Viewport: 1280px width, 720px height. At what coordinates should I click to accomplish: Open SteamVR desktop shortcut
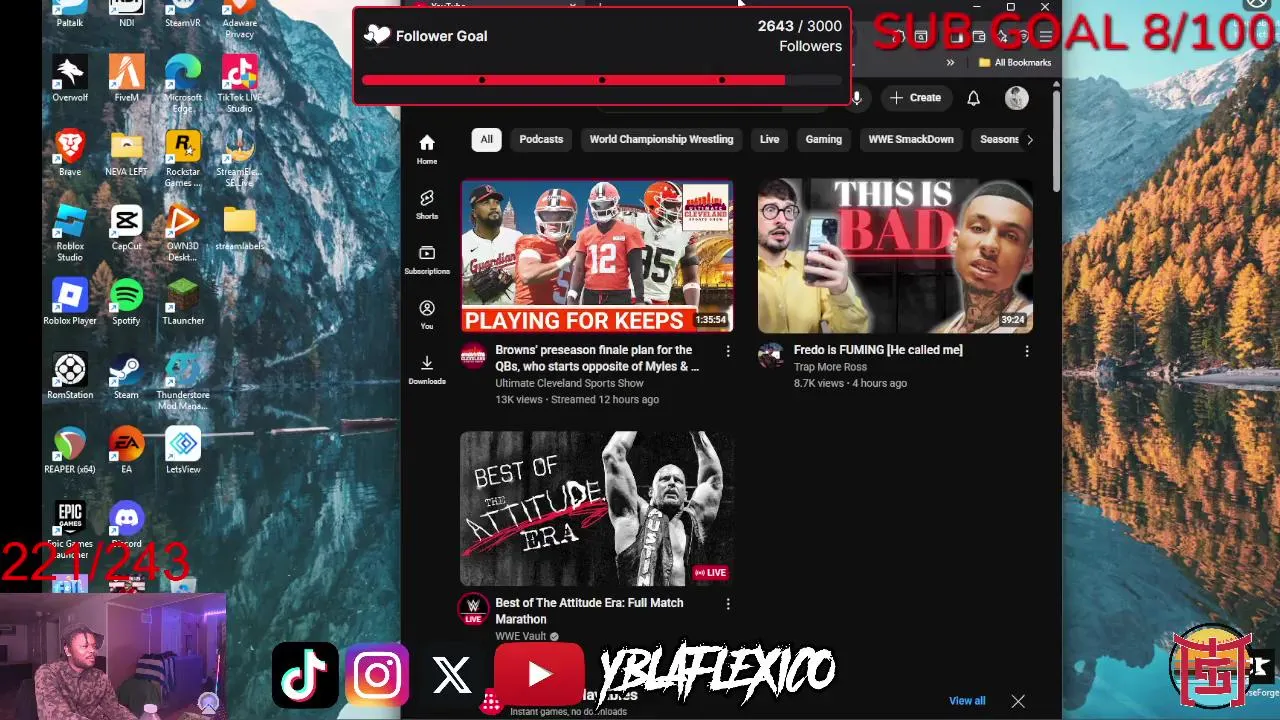point(183,13)
